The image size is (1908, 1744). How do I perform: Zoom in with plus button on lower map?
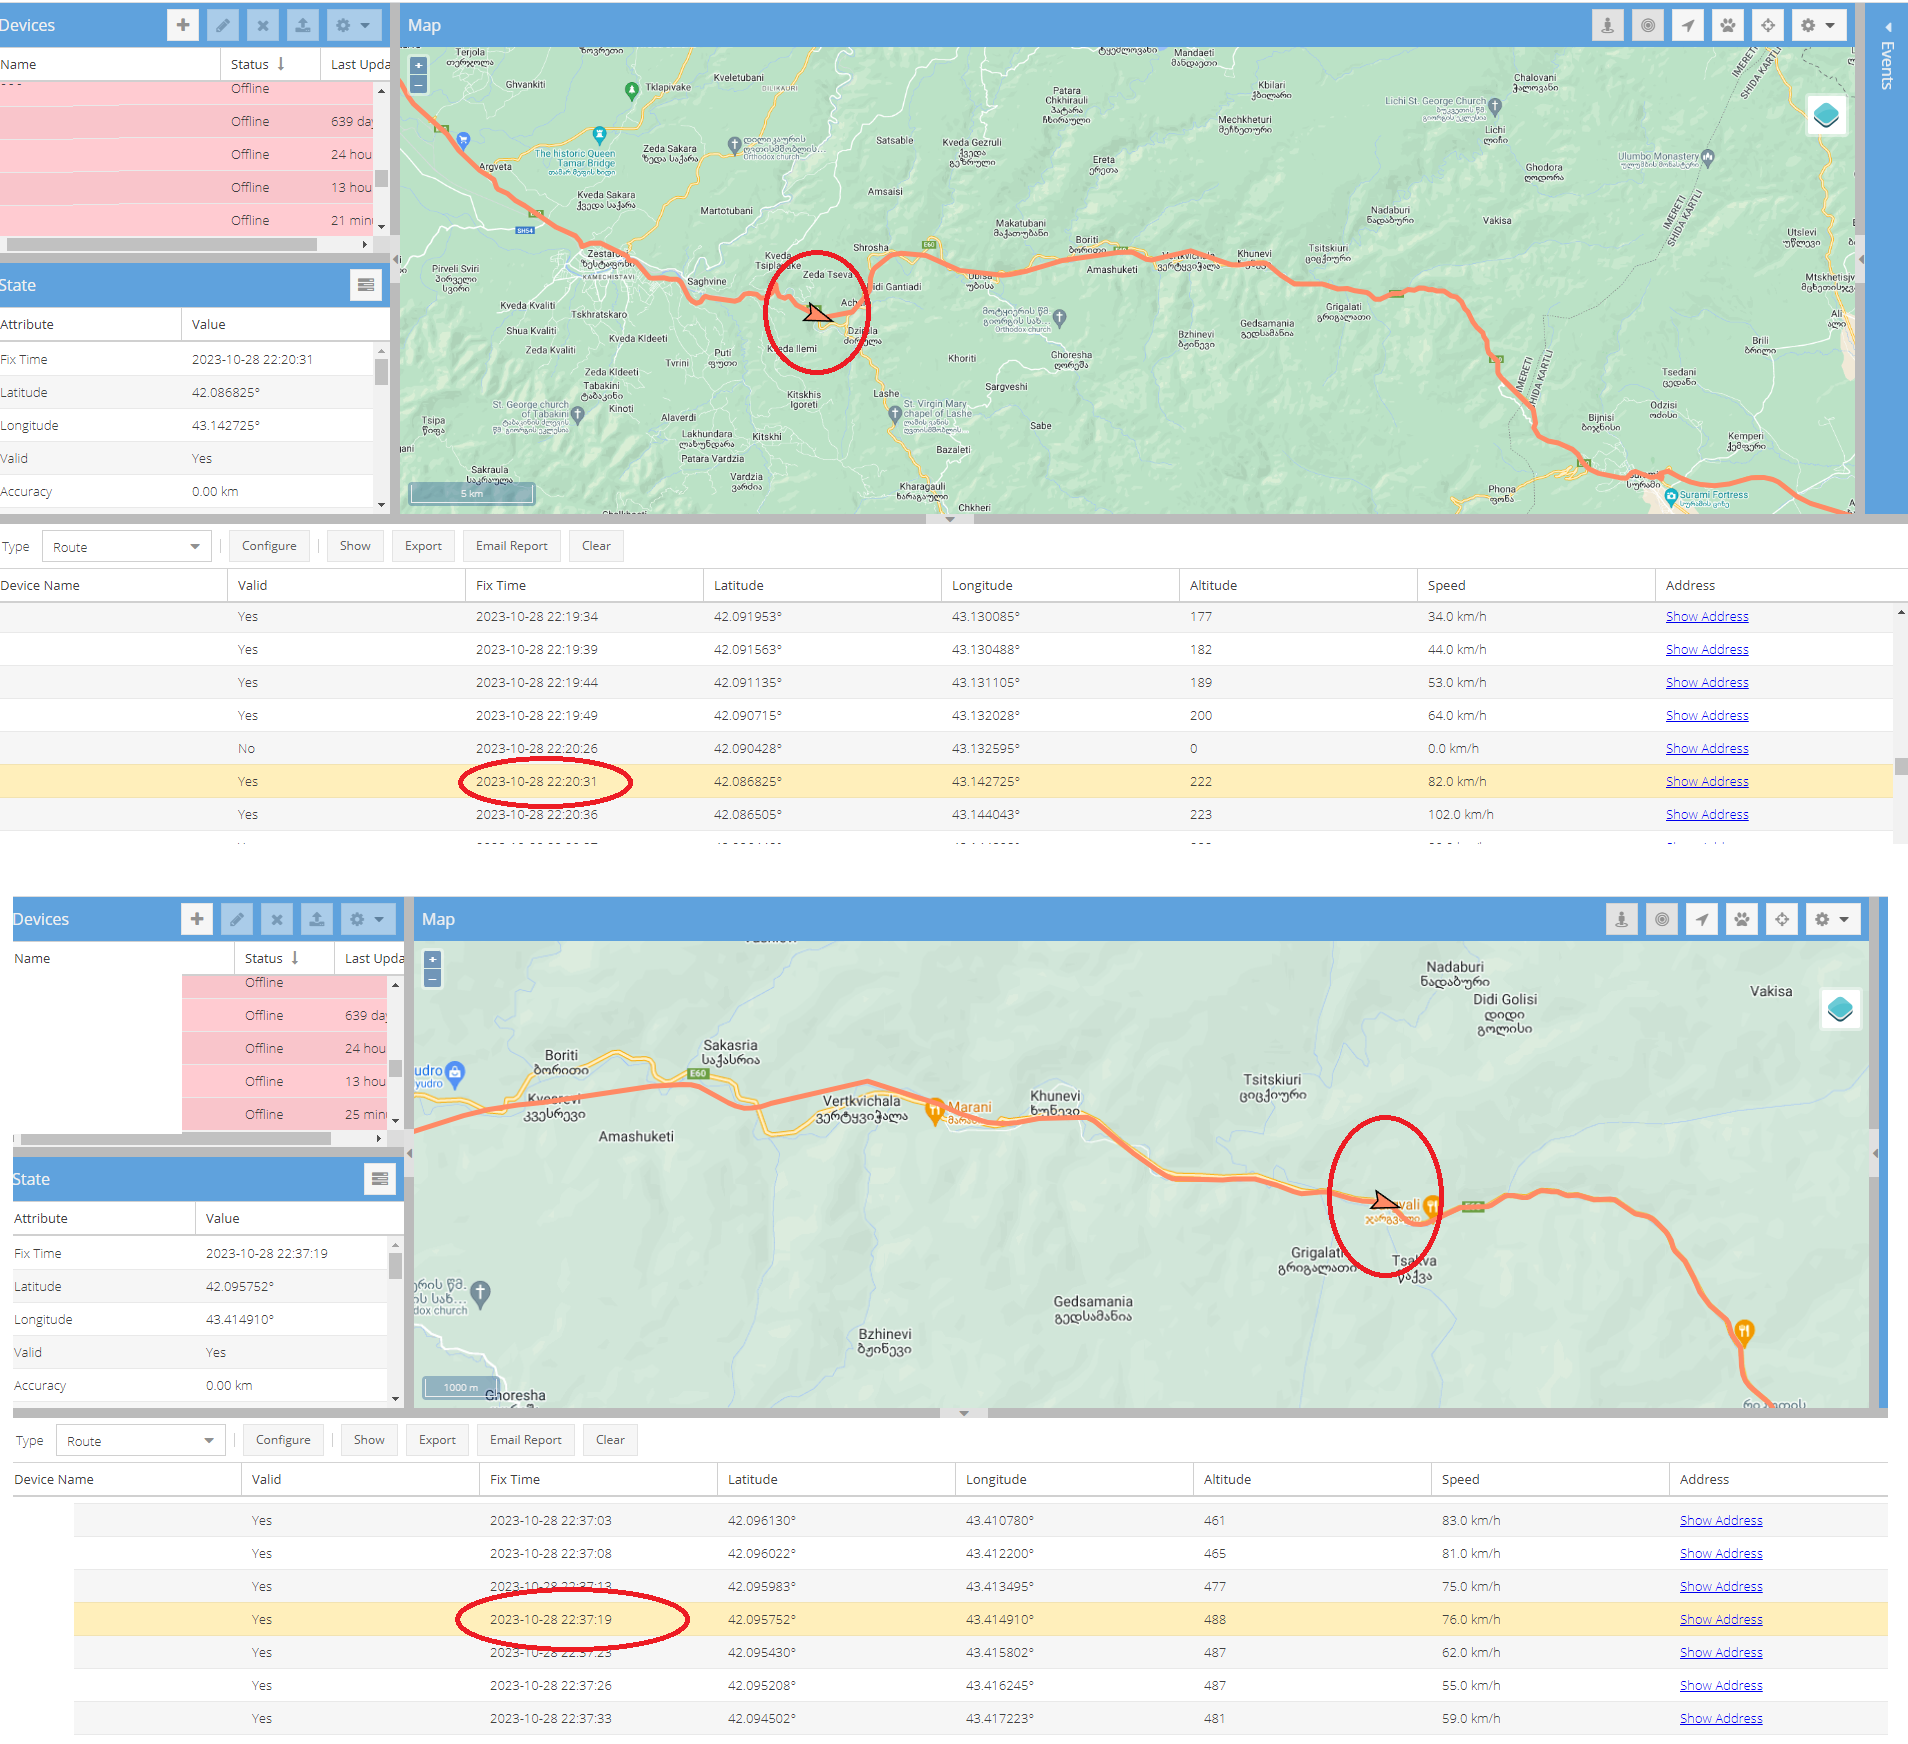pos(432,959)
